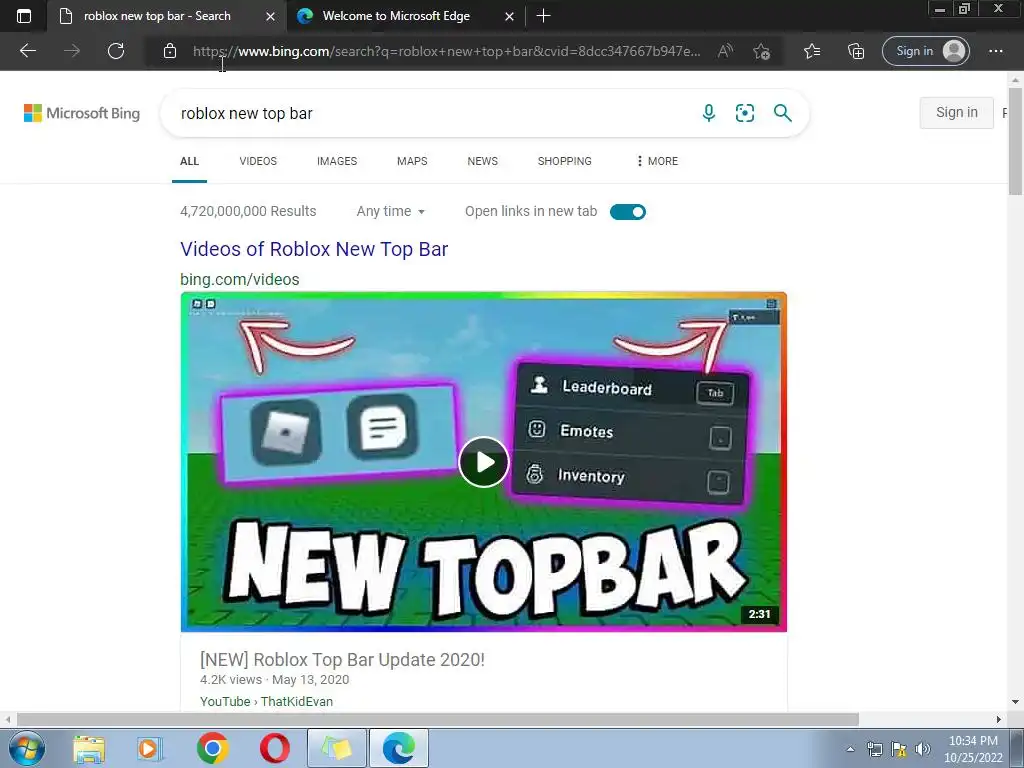This screenshot has width=1024, height=768.
Task: Open Edge Settings and more ellipsis
Action: [995, 51]
